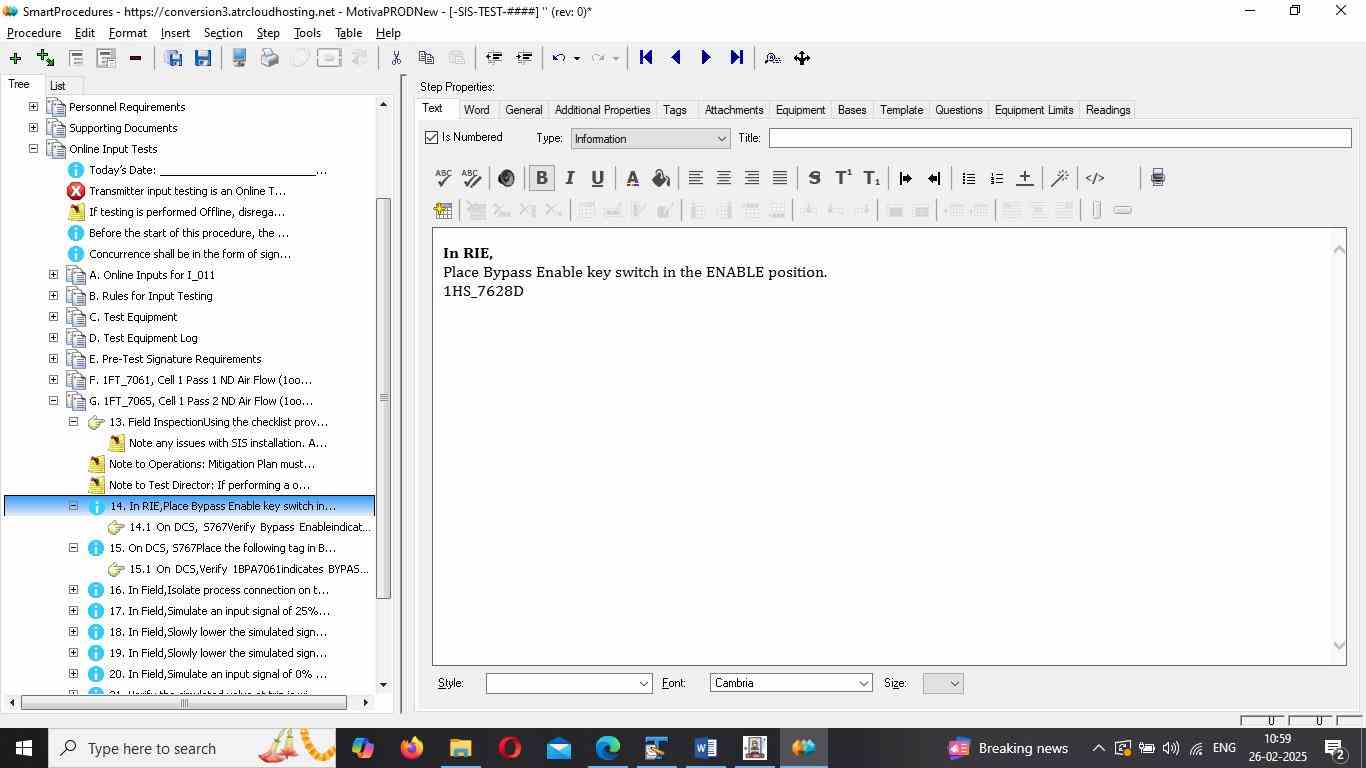Viewport: 1366px width, 768px height.
Task: Toggle subscript T formatting
Action: click(x=871, y=178)
